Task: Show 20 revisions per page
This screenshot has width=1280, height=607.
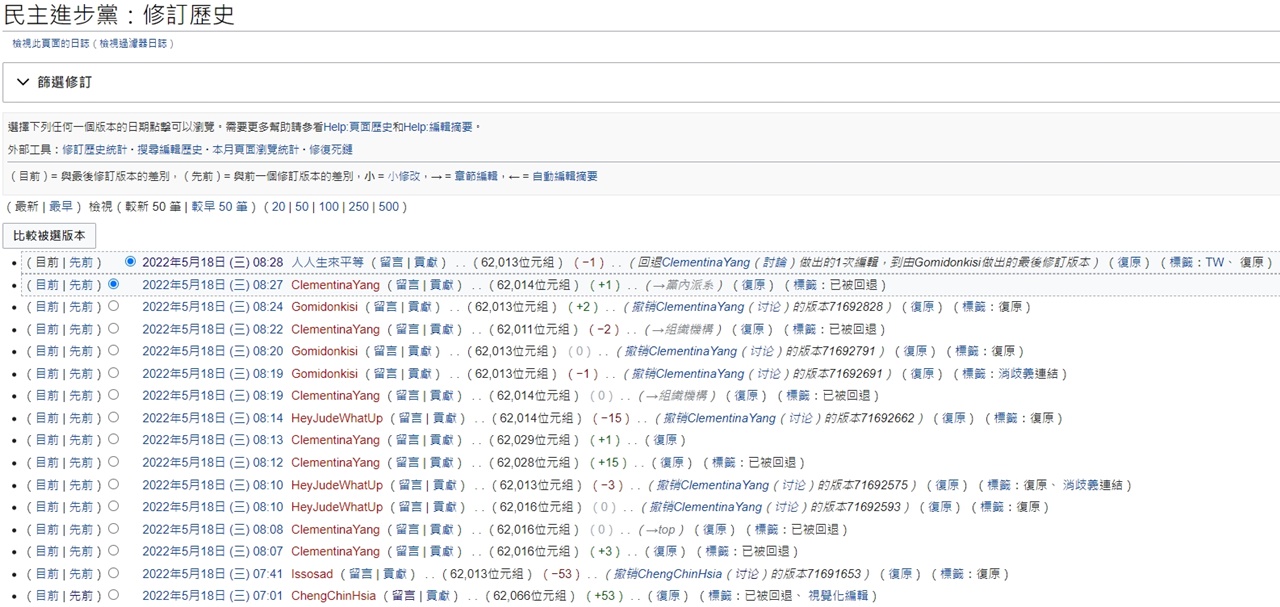Action: click(x=278, y=207)
